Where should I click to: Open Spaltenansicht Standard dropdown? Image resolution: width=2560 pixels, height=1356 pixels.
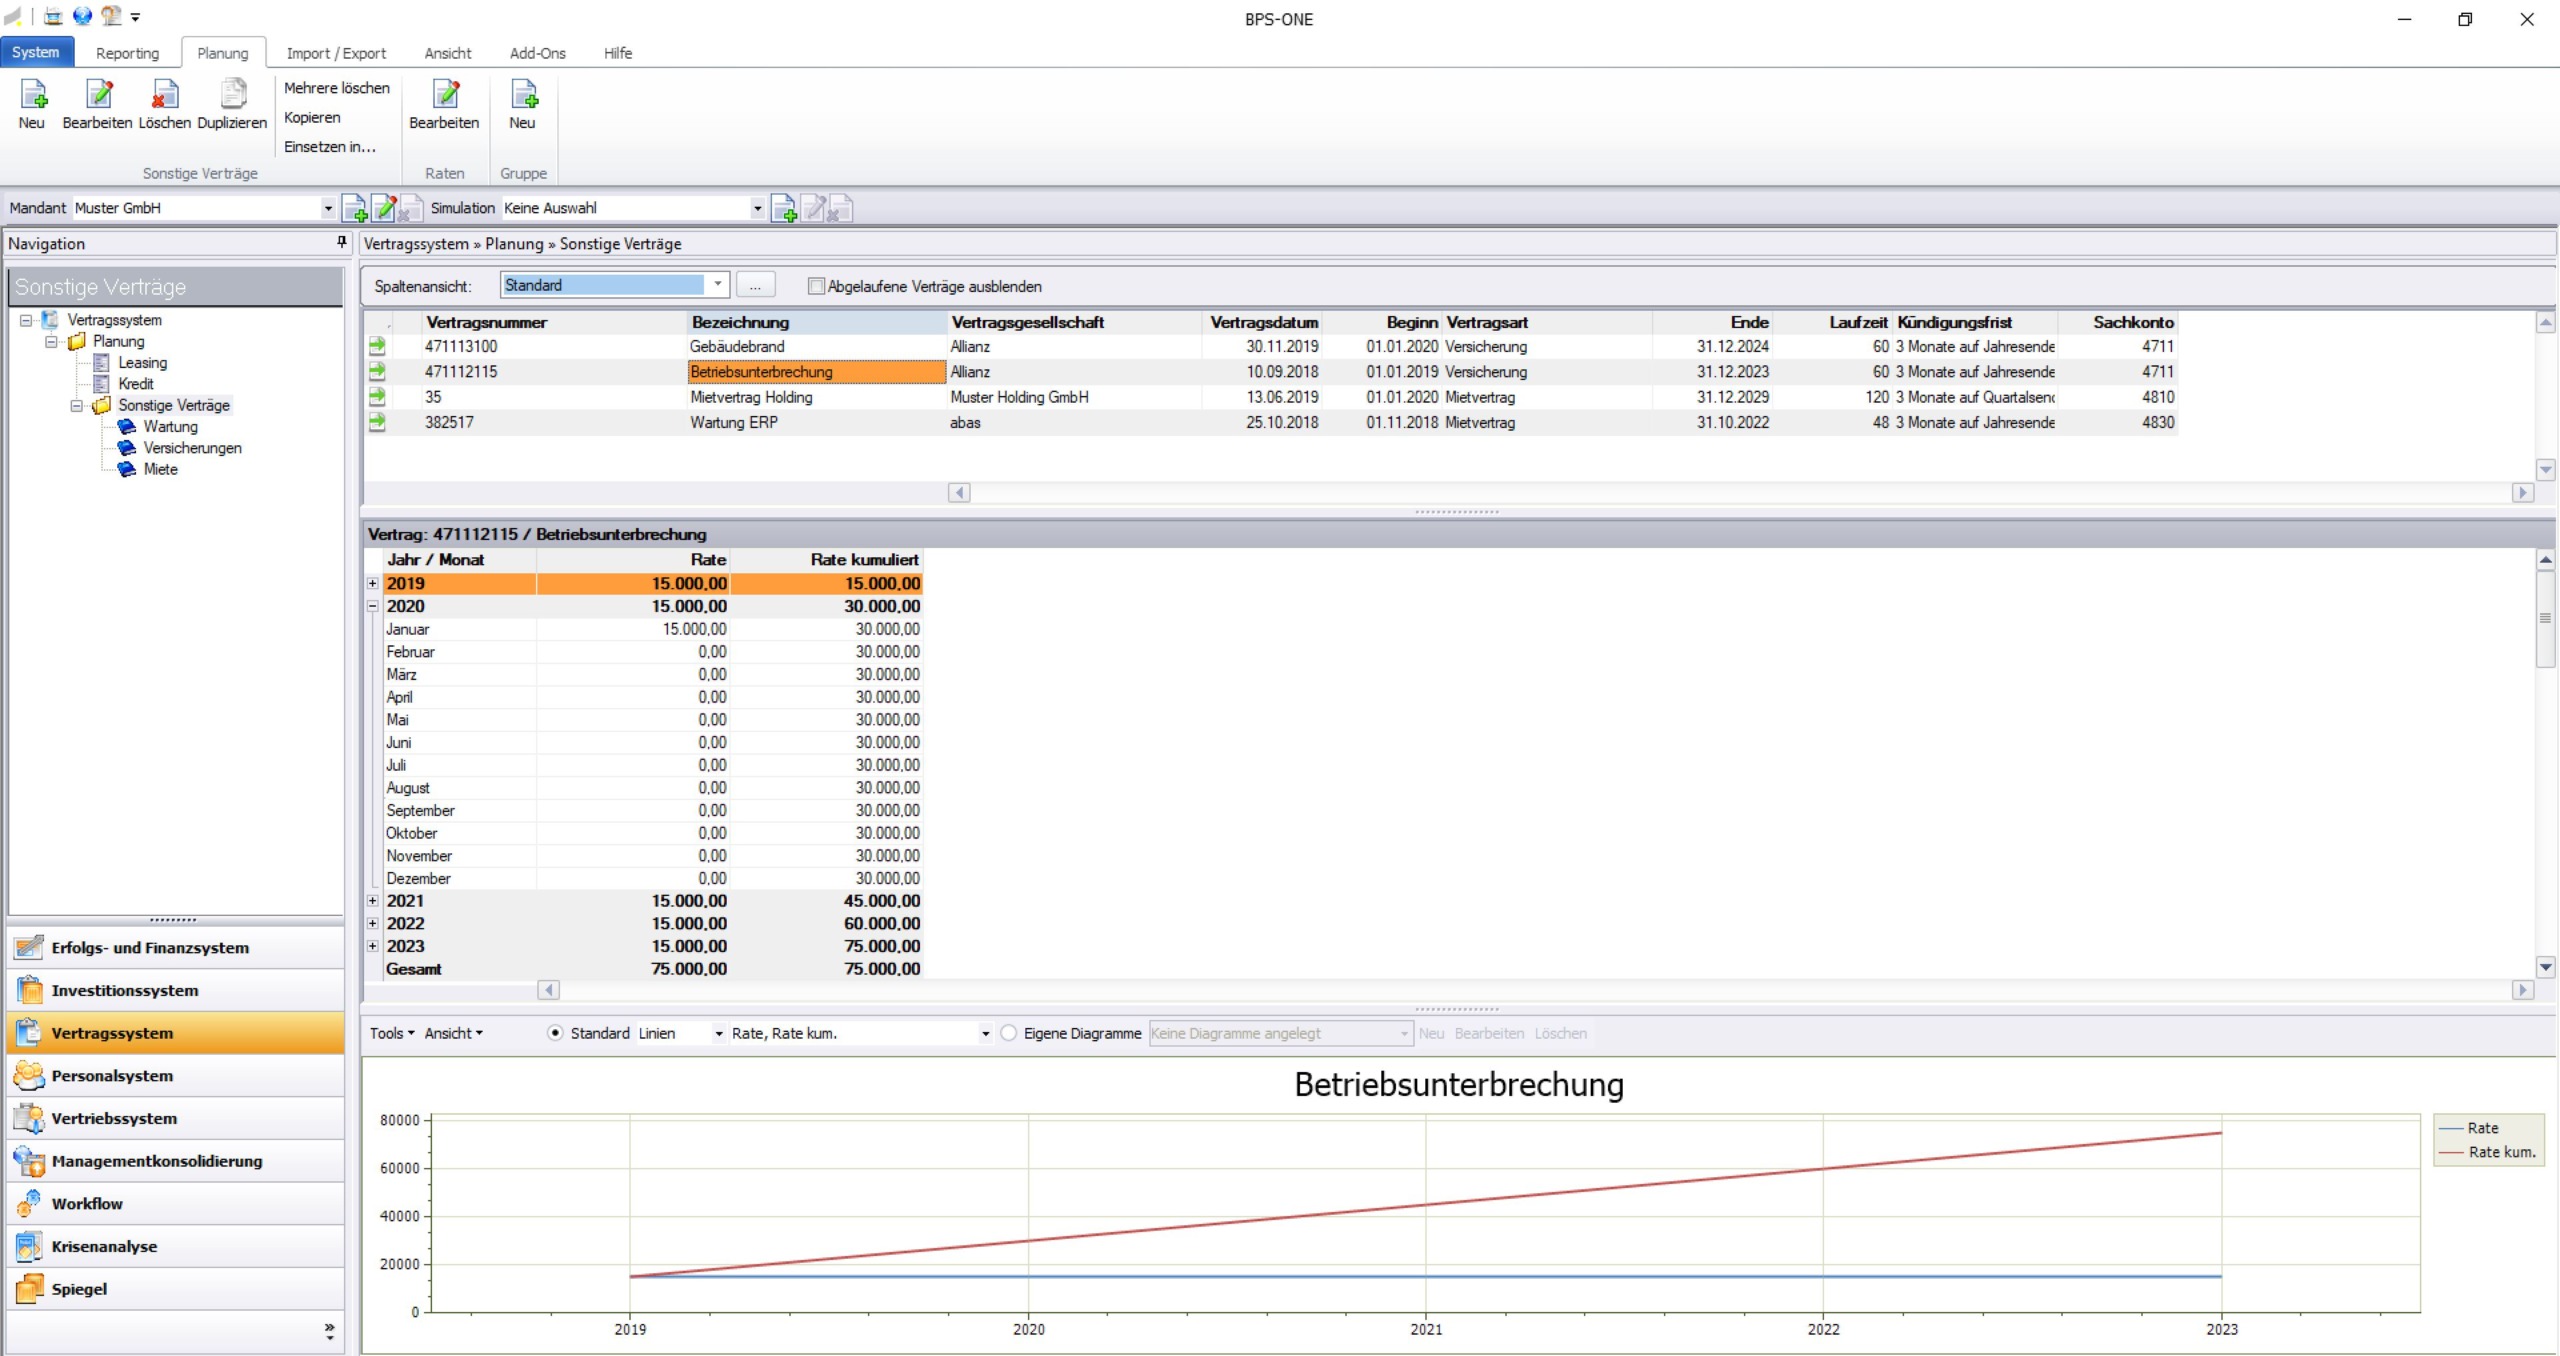pyautogui.click(x=717, y=285)
